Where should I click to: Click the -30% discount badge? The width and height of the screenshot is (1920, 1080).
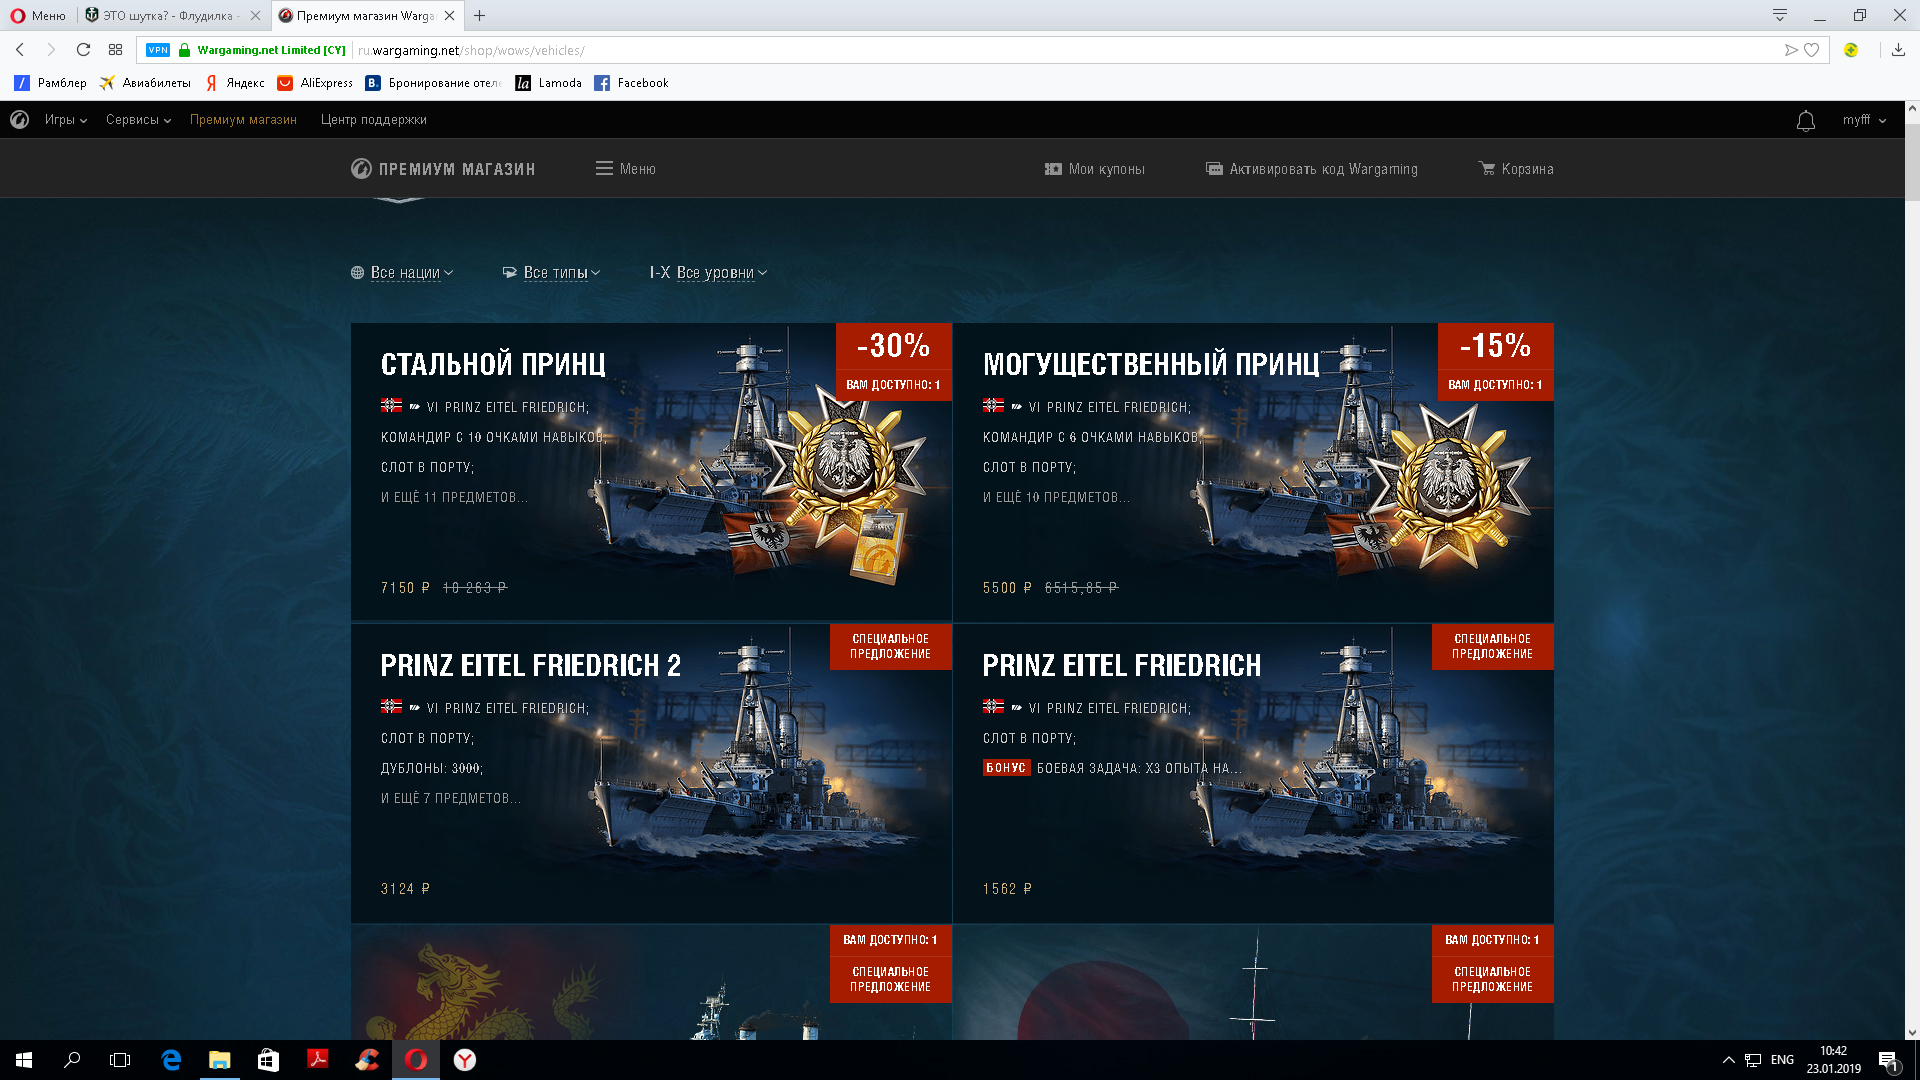click(893, 346)
